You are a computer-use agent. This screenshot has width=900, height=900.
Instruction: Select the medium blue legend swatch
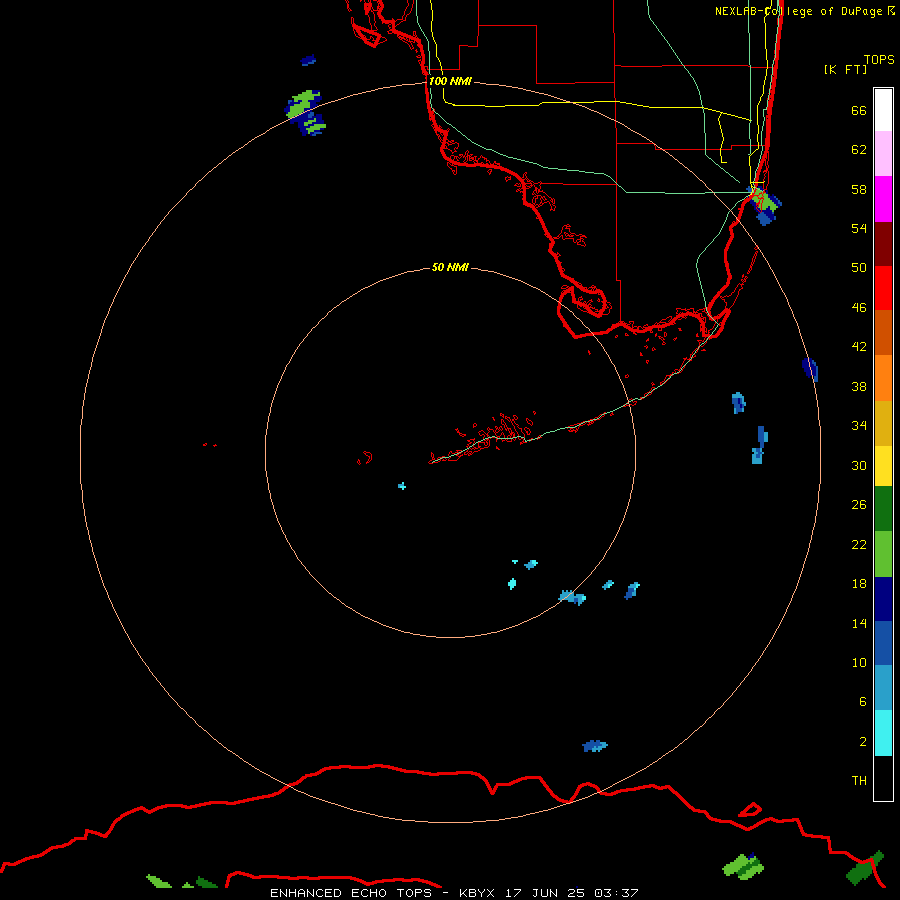pos(883,643)
